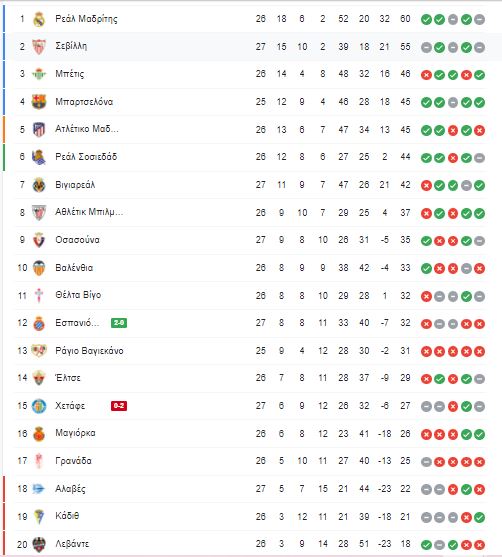Click the Αλαβές team name
The width and height of the screenshot is (502, 557).
click(x=70, y=489)
